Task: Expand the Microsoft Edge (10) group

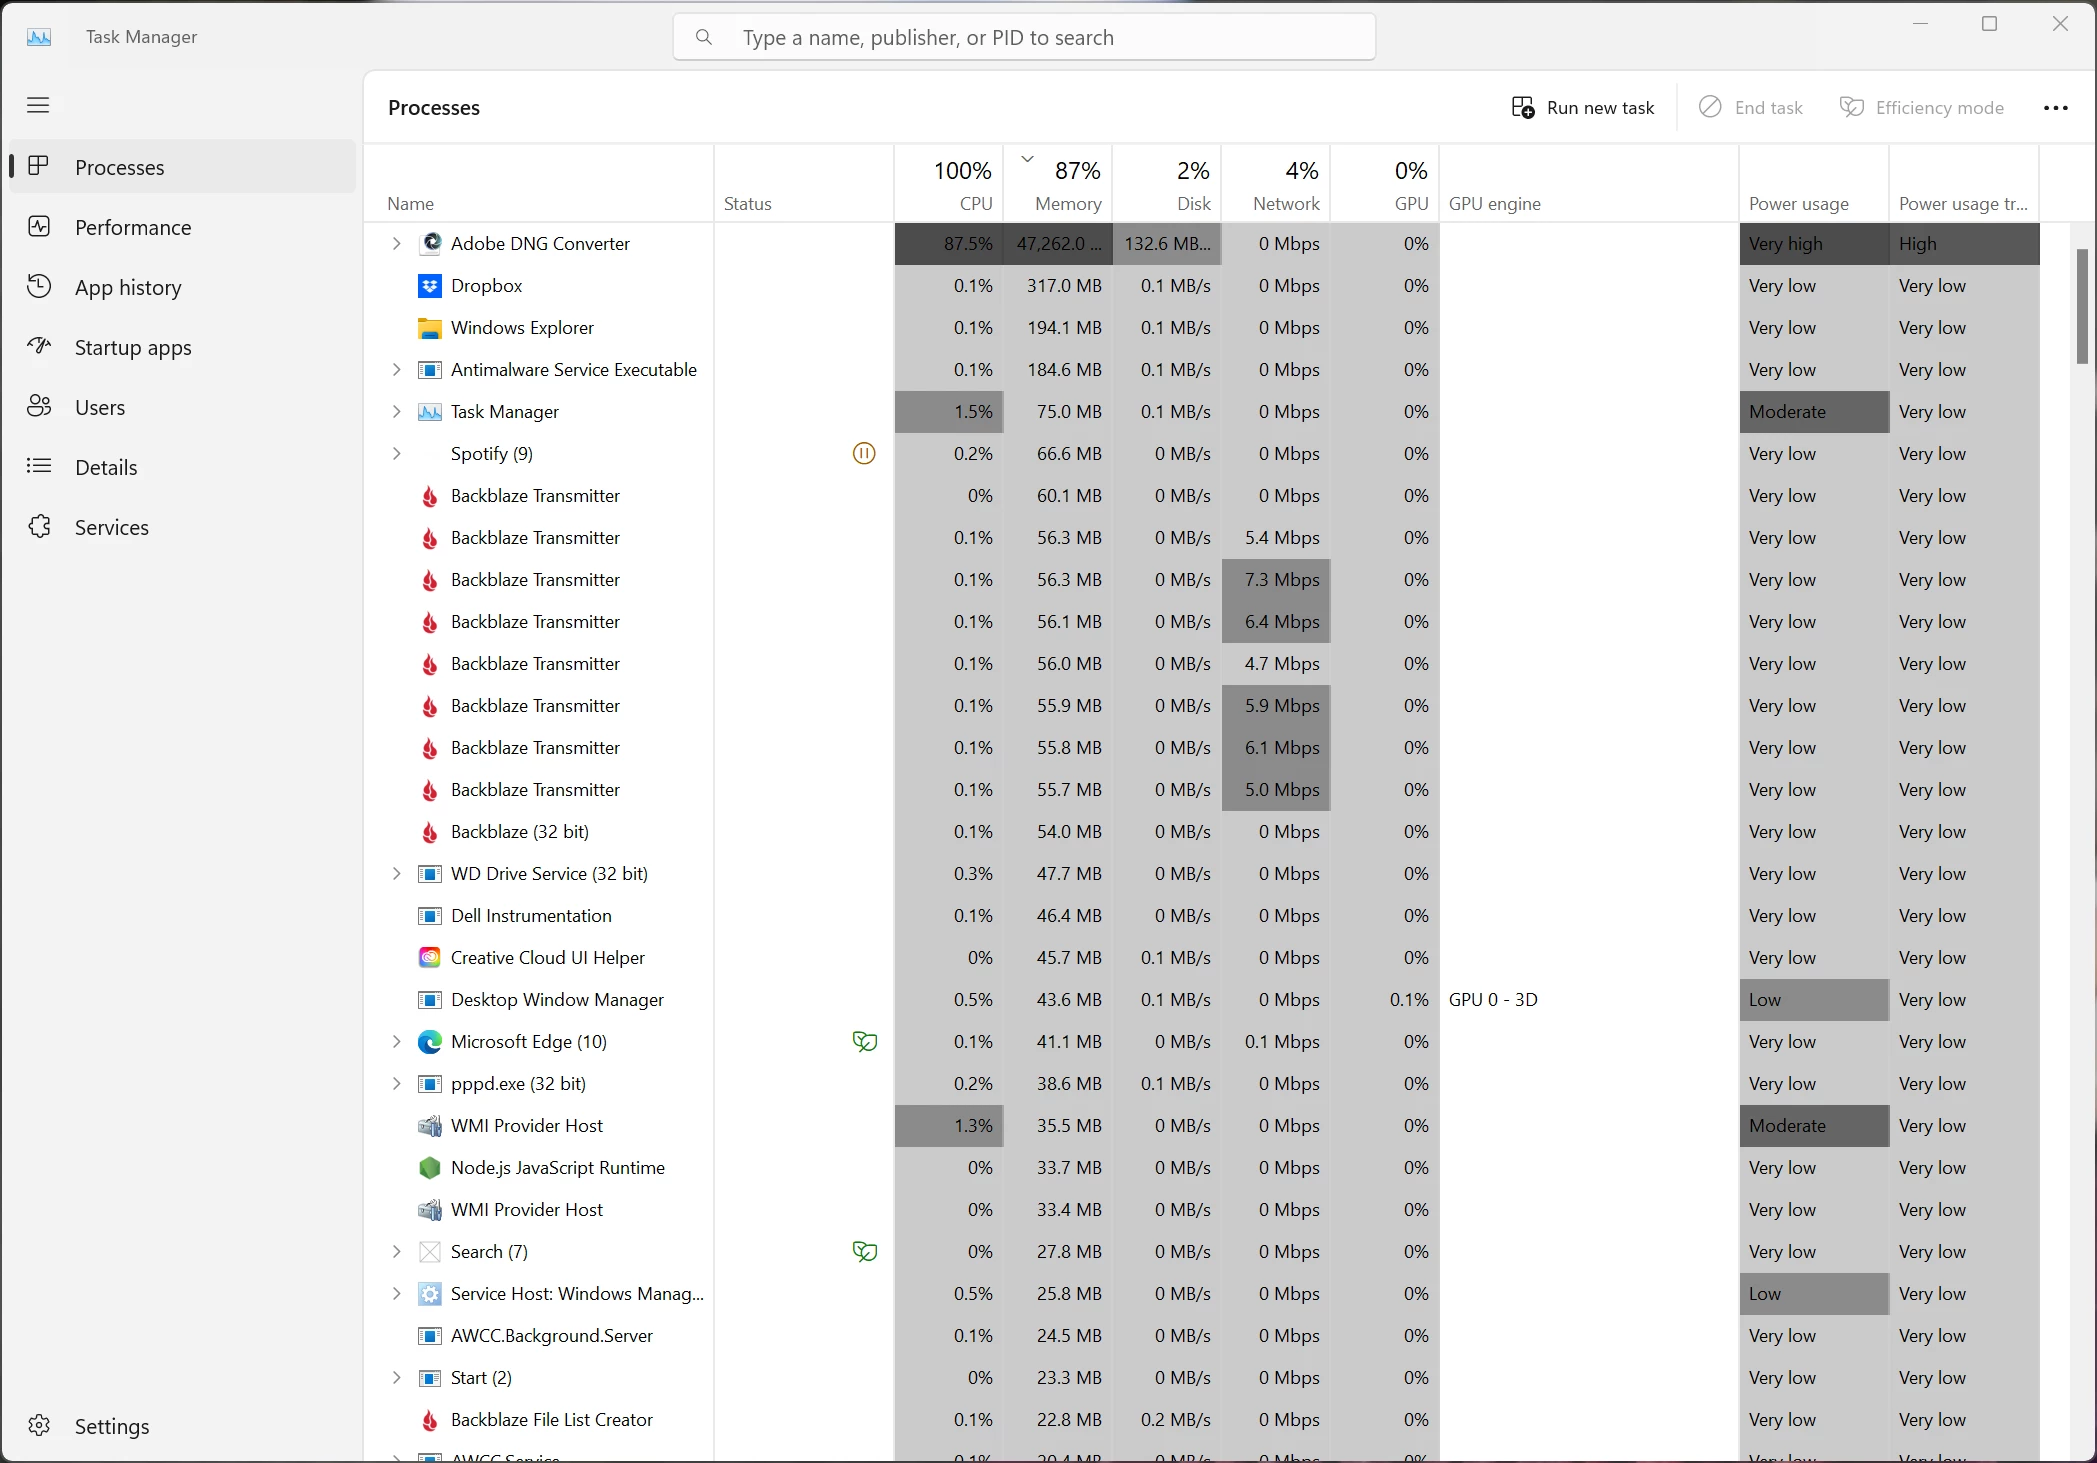Action: point(396,1042)
